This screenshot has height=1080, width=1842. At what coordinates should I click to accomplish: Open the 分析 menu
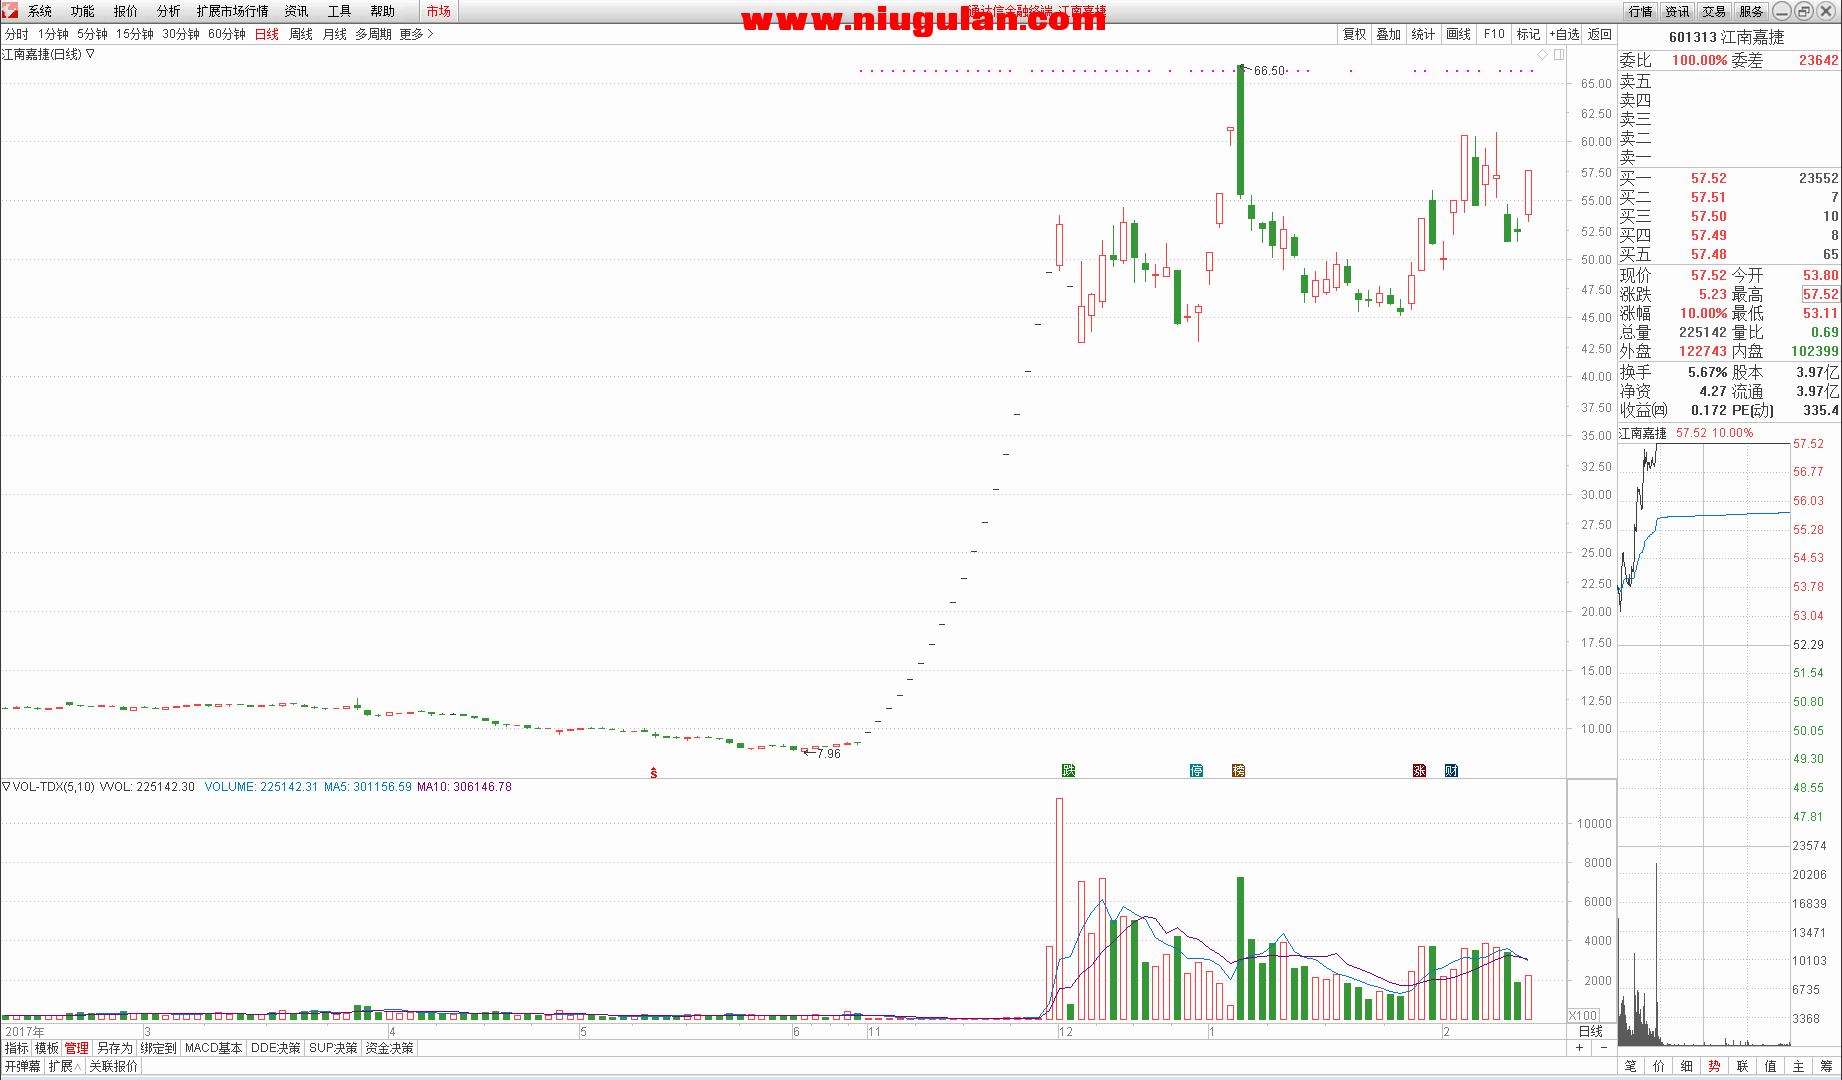[169, 11]
